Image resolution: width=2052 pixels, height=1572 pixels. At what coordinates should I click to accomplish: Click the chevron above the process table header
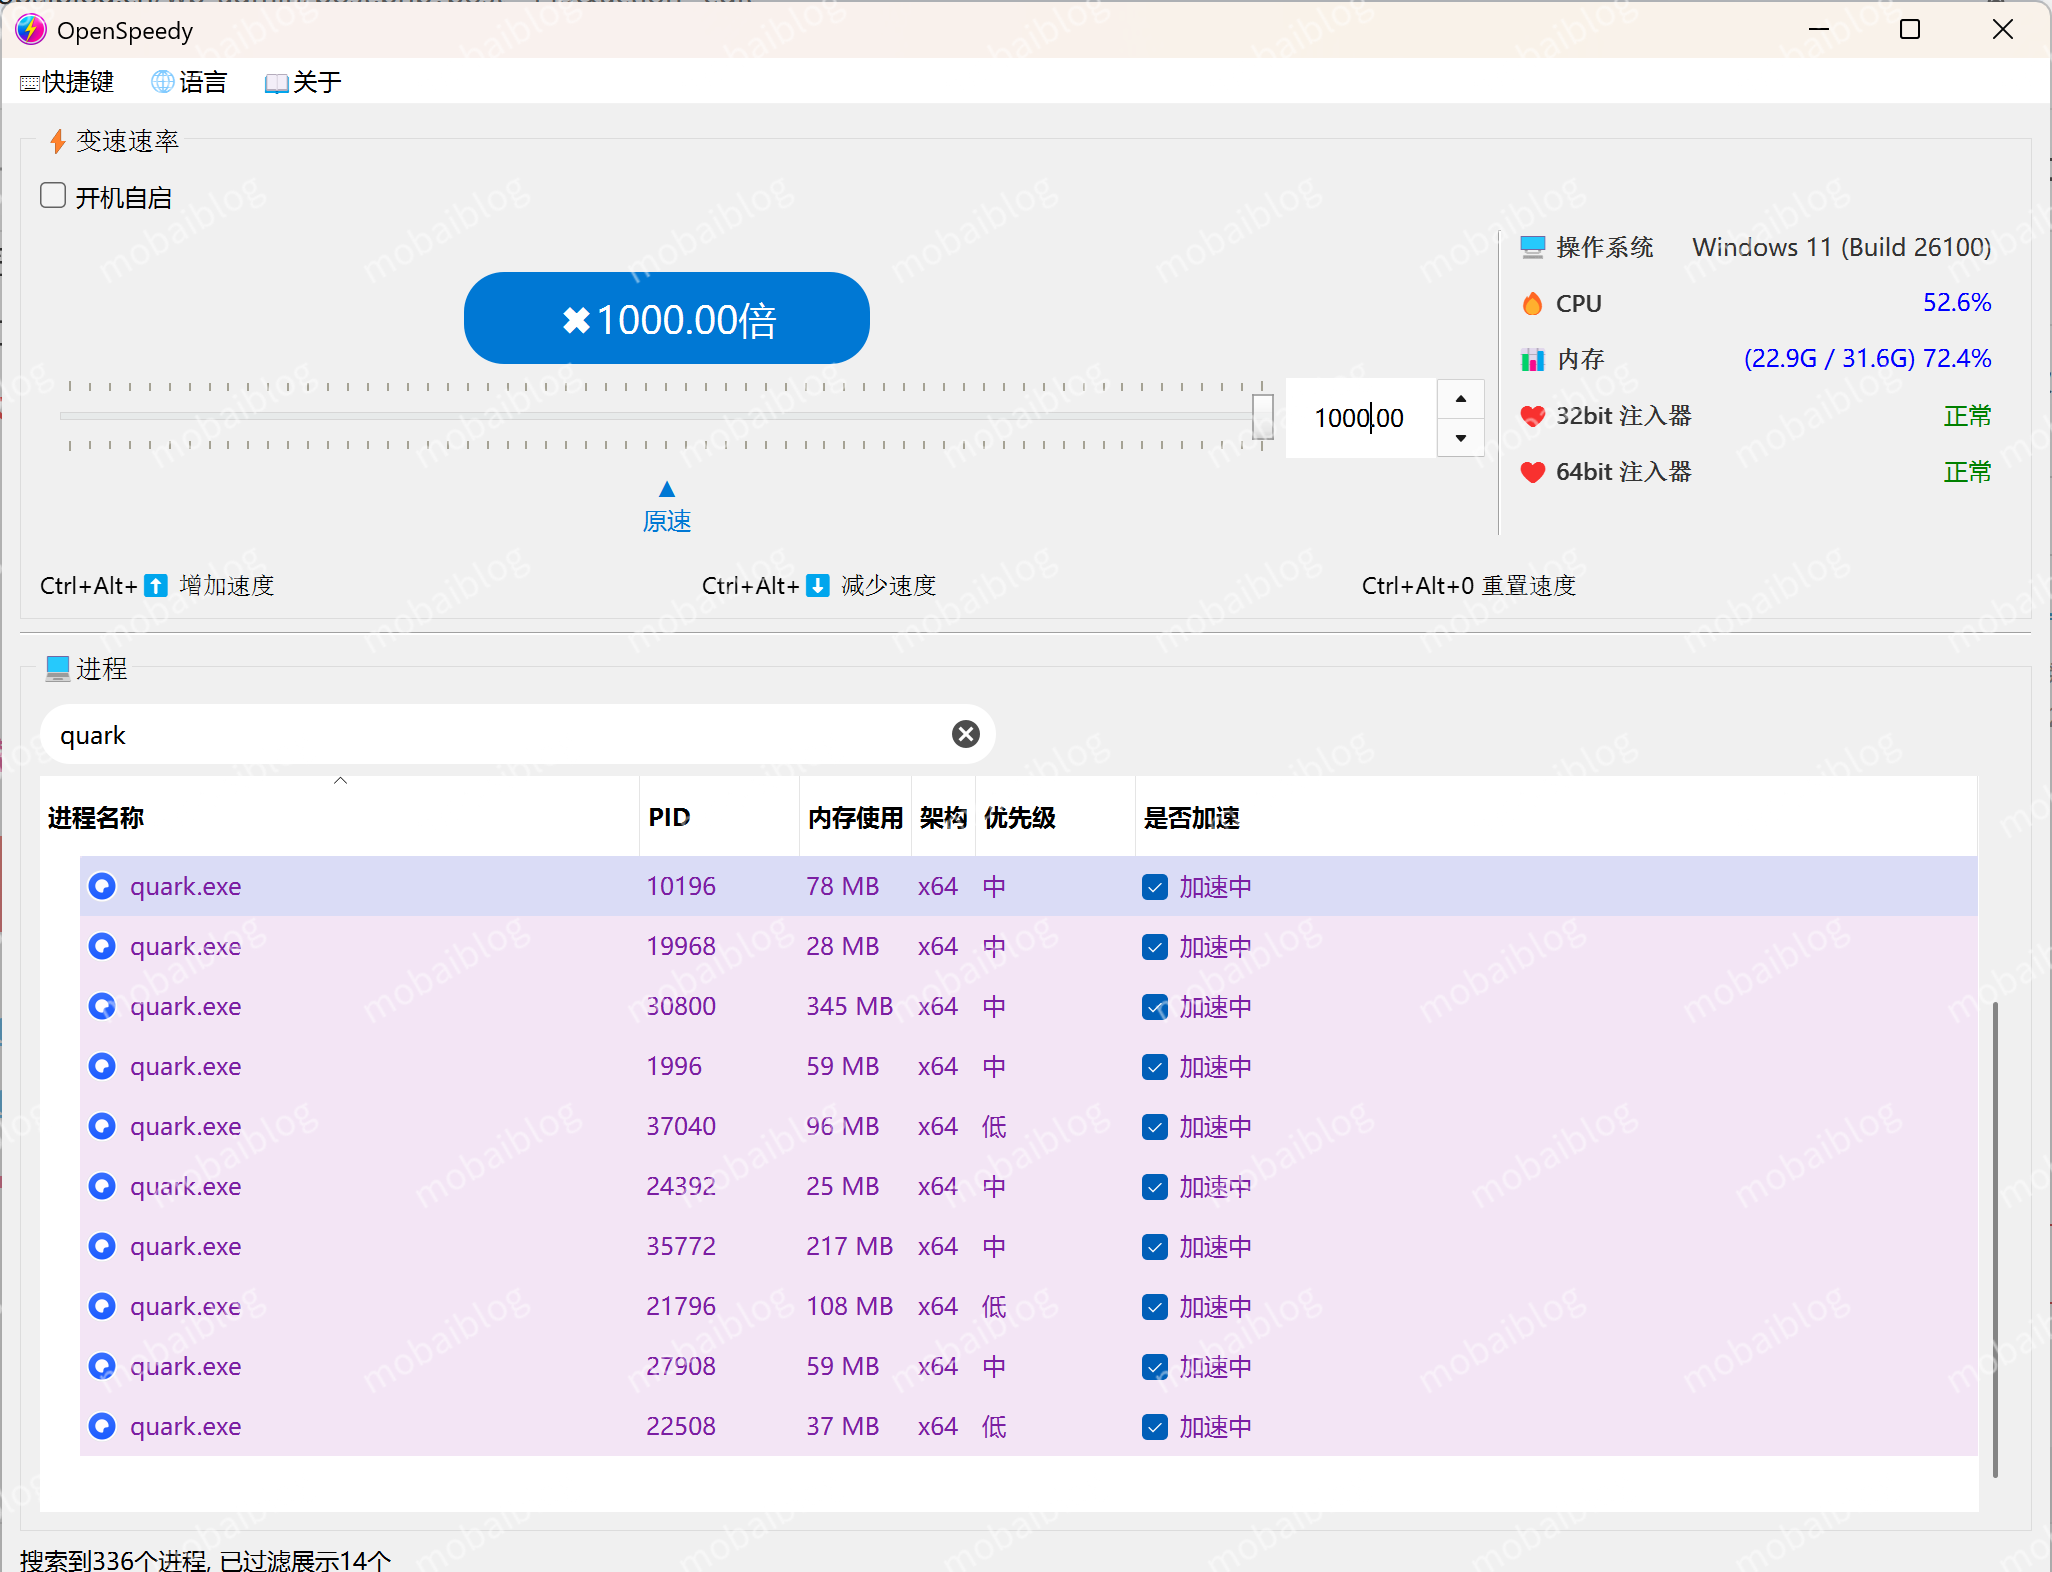340,779
